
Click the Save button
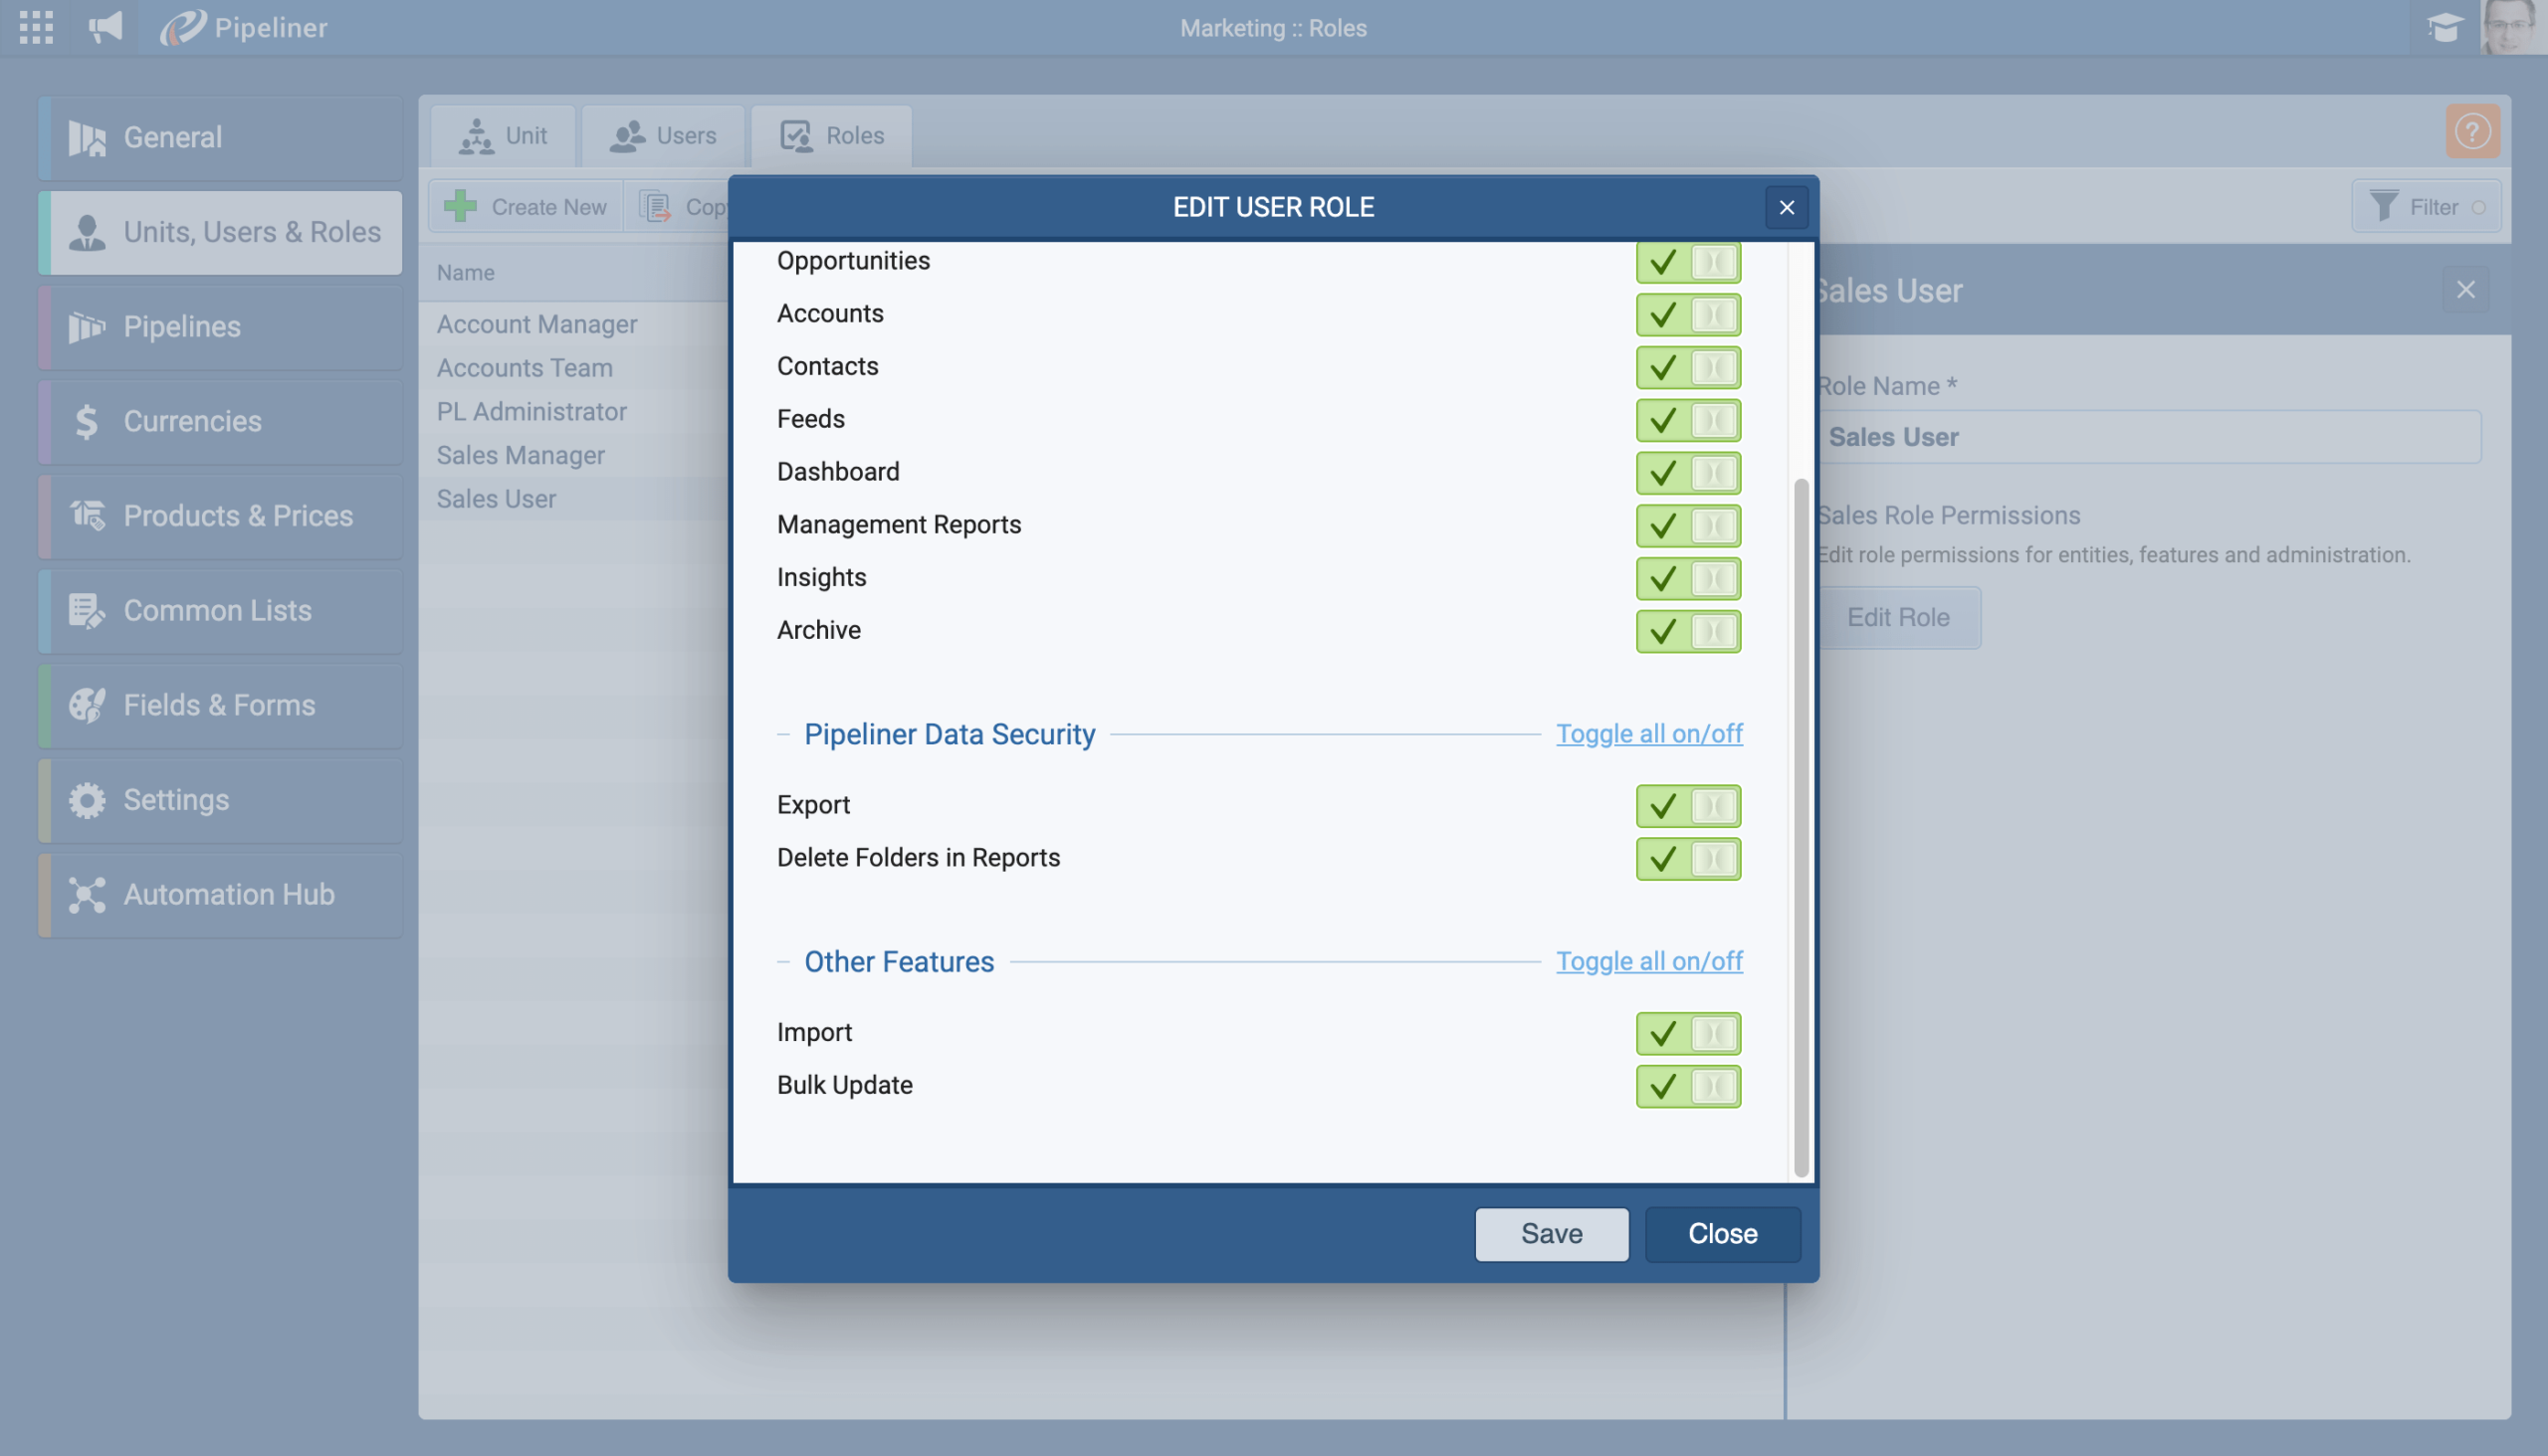pyautogui.click(x=1551, y=1233)
